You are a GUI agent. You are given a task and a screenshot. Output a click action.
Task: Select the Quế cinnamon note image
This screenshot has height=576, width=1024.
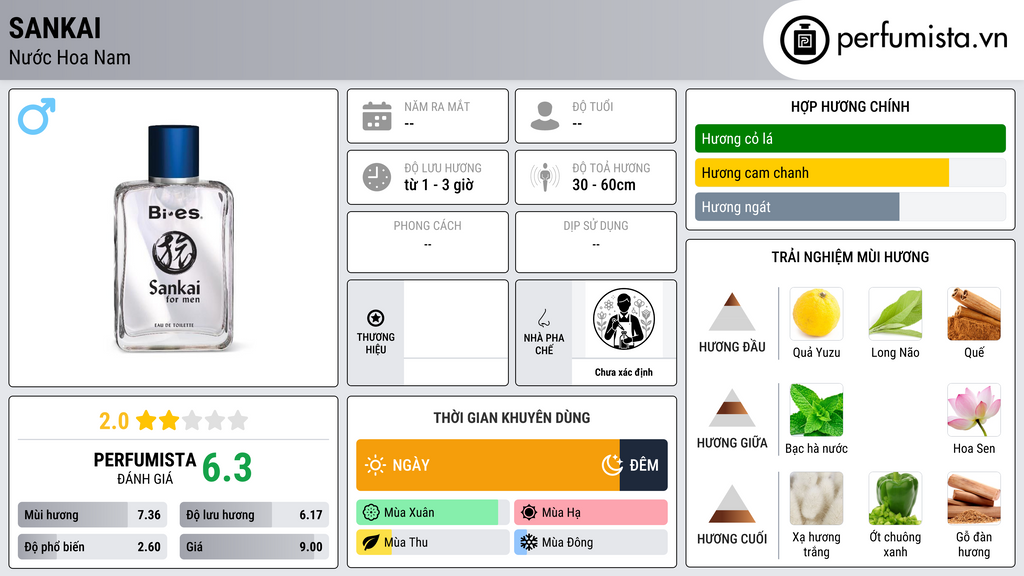974,314
